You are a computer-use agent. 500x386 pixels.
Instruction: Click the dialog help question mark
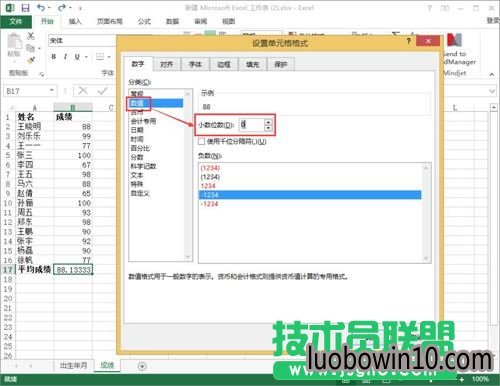point(409,41)
